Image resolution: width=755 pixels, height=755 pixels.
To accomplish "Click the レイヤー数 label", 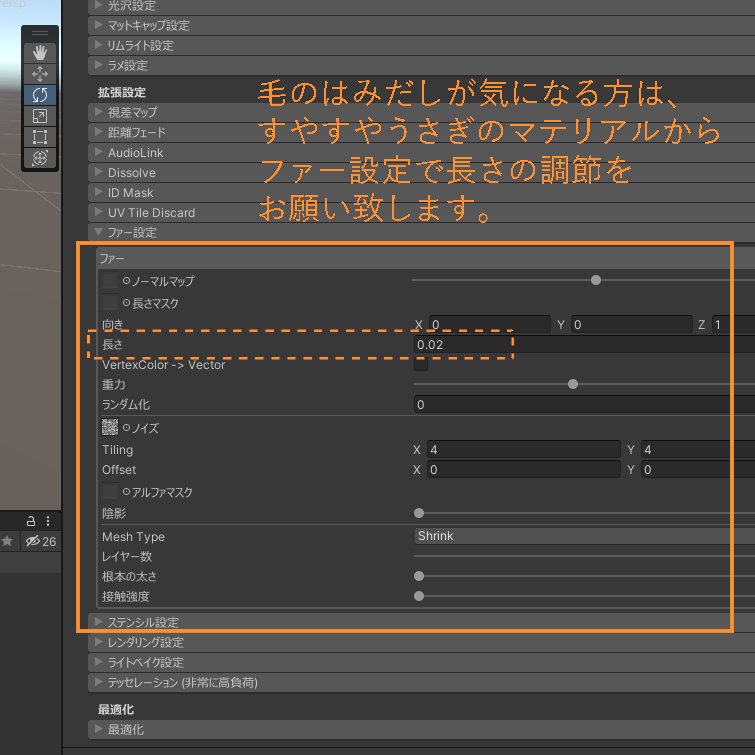I will [127, 557].
